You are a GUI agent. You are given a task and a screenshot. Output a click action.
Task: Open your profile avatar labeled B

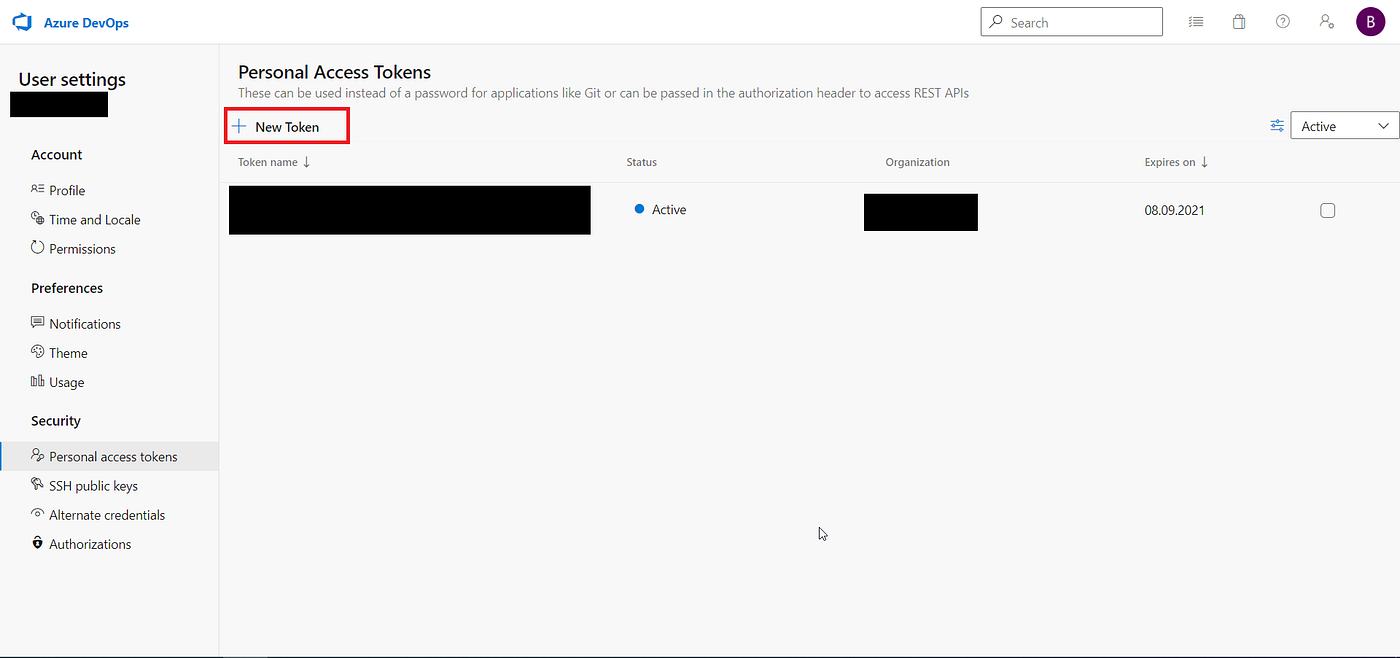(x=1370, y=21)
